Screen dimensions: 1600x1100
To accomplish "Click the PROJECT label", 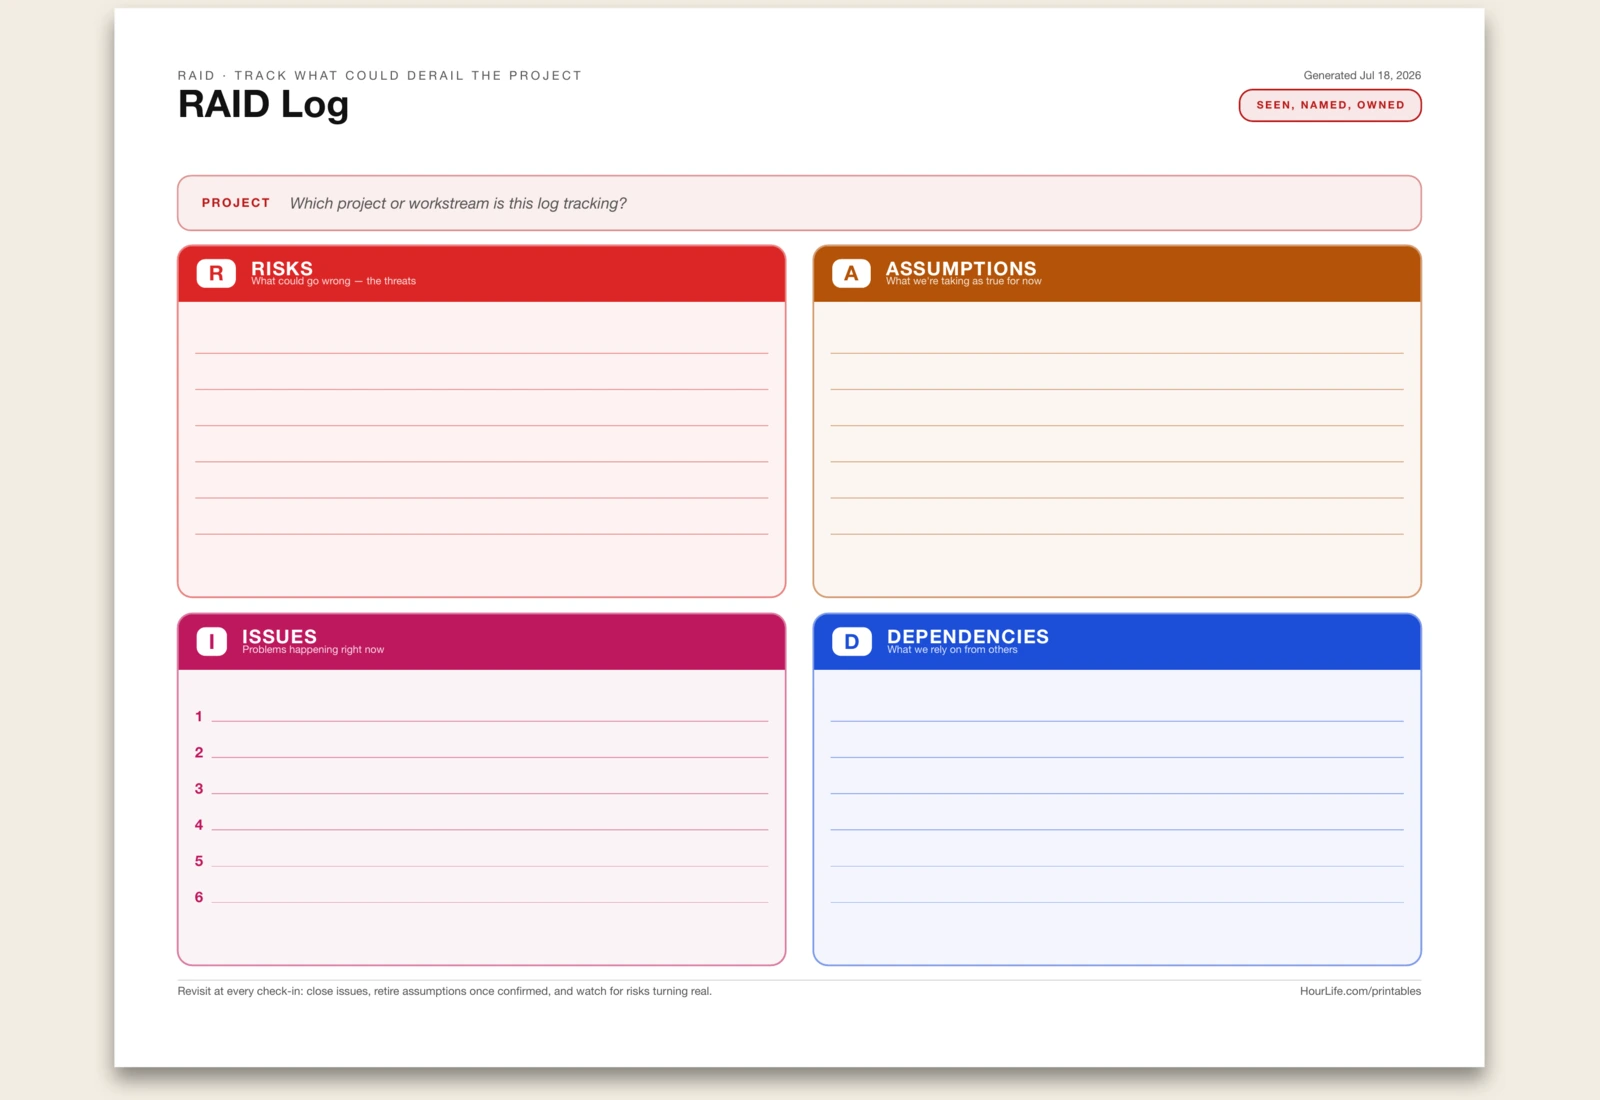I will [x=236, y=203].
